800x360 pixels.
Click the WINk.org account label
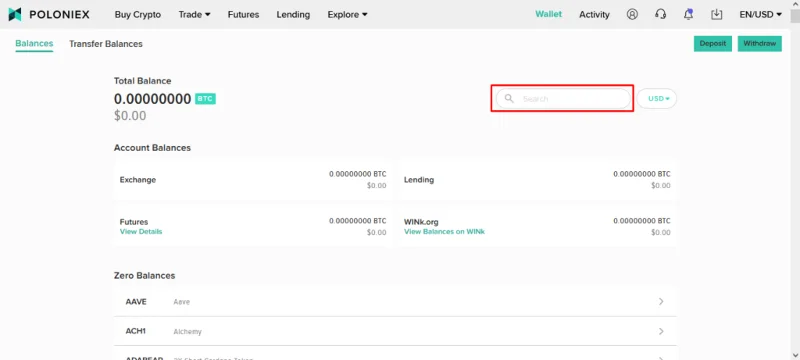[x=421, y=222]
